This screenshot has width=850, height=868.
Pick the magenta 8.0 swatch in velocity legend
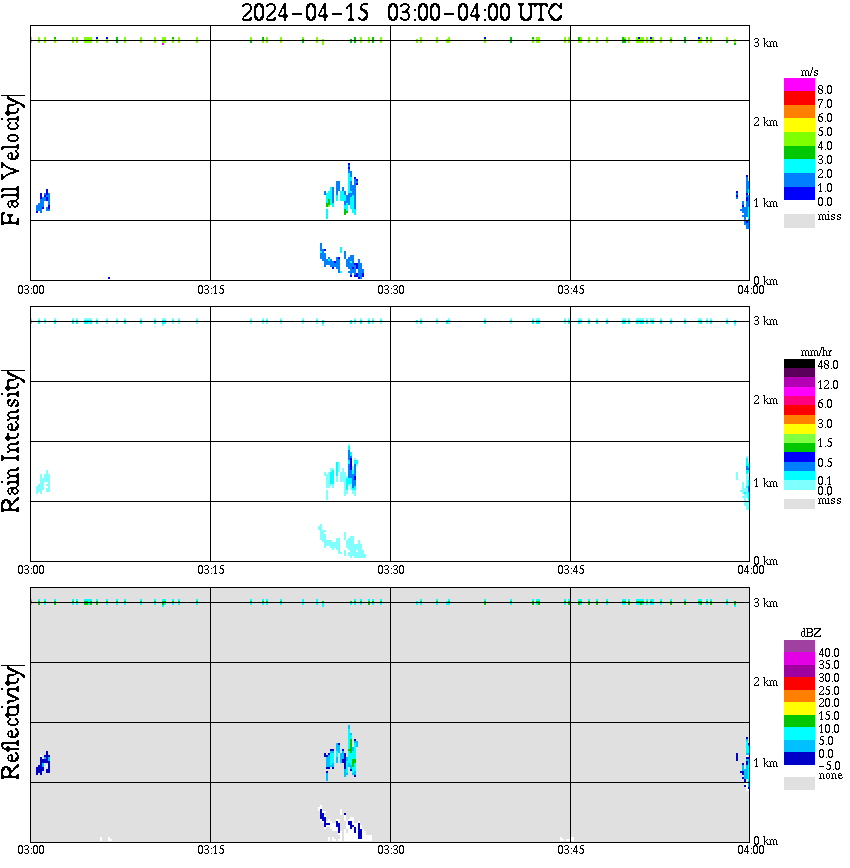(799, 85)
